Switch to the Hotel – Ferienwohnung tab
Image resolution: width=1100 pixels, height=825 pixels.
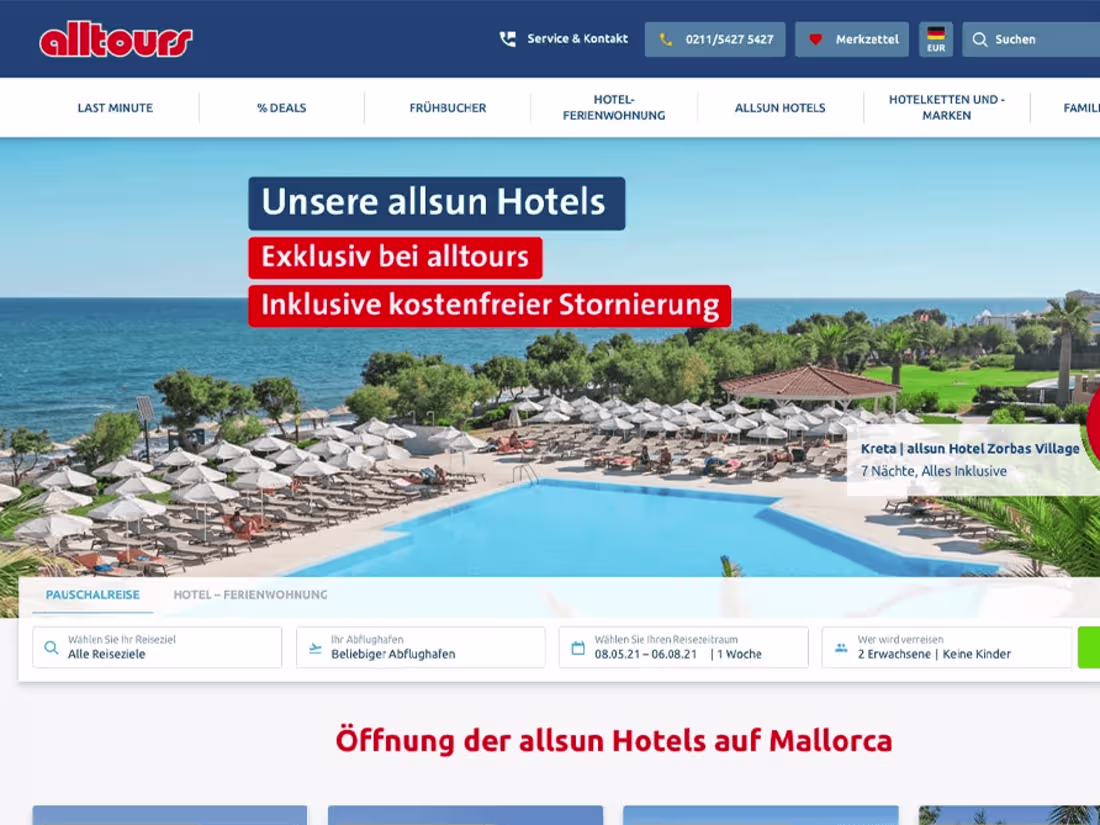coord(250,594)
